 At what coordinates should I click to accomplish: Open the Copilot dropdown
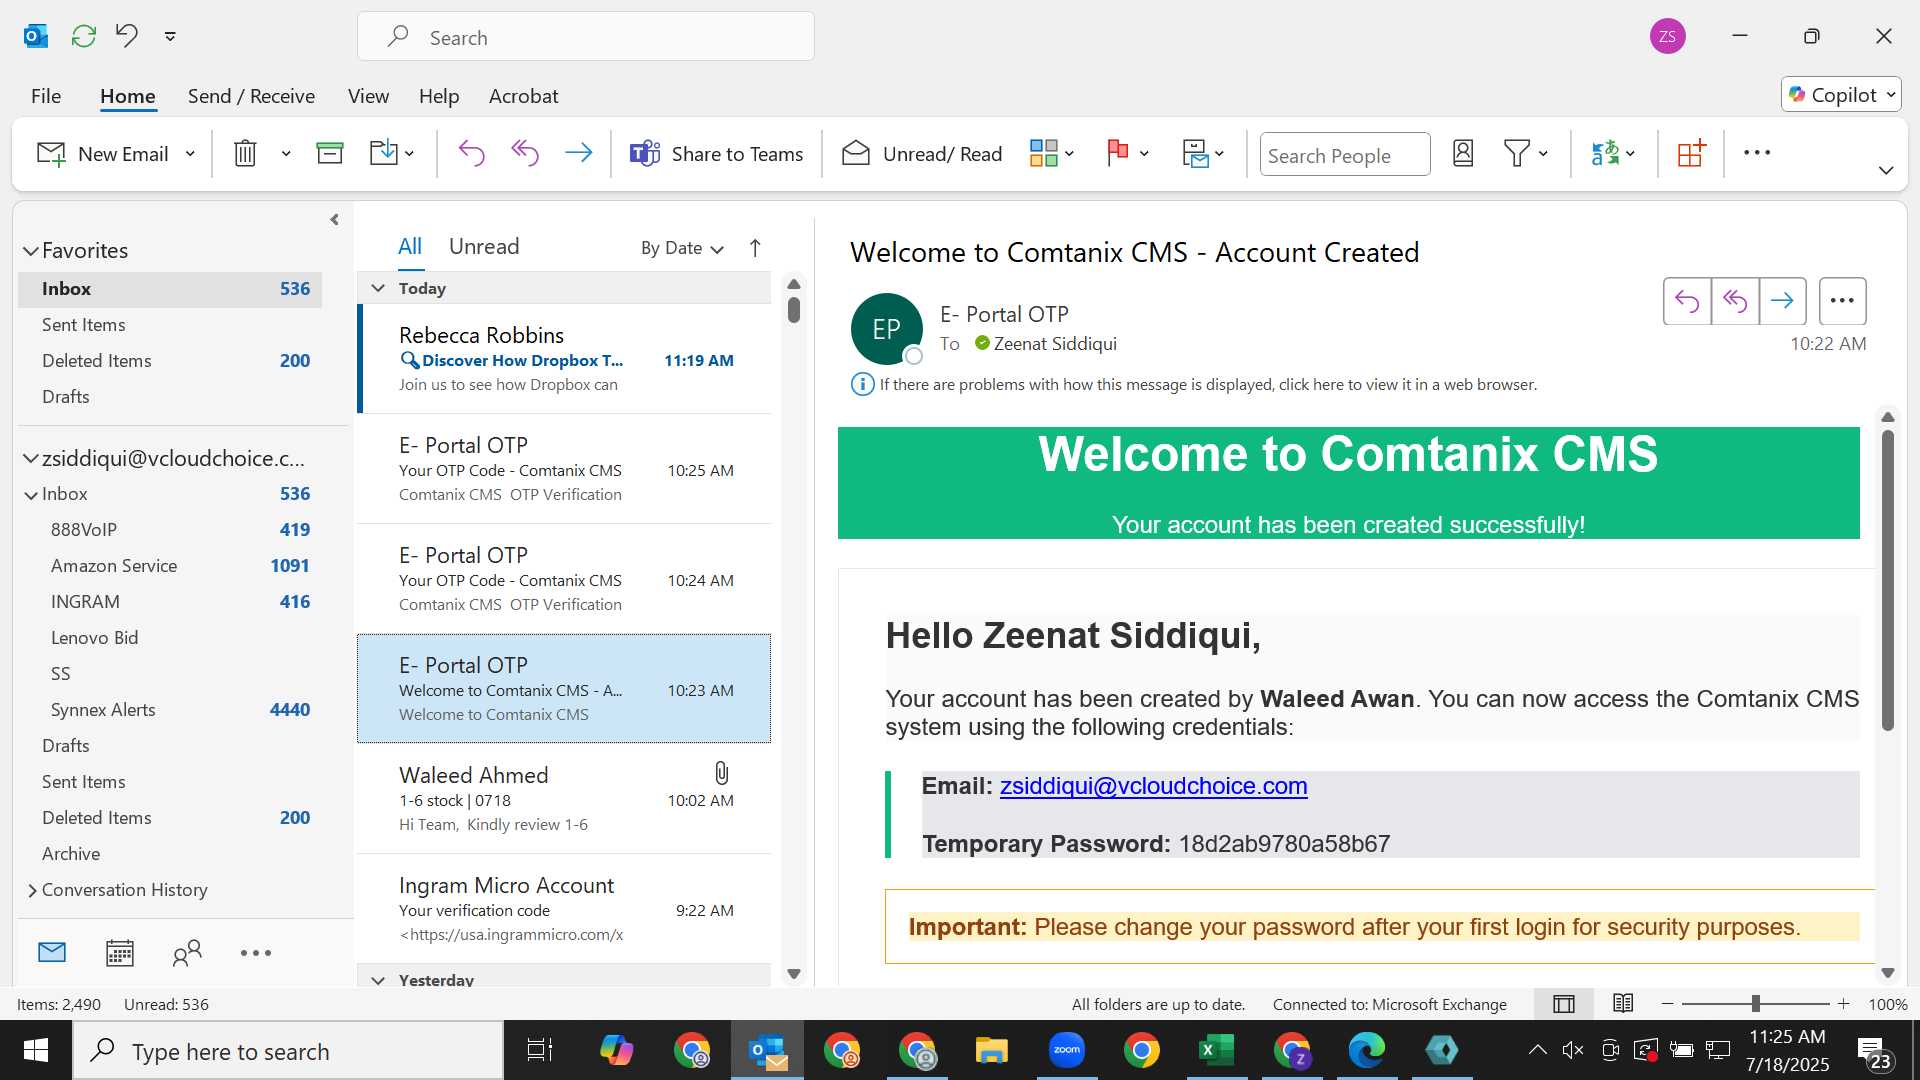point(1841,95)
